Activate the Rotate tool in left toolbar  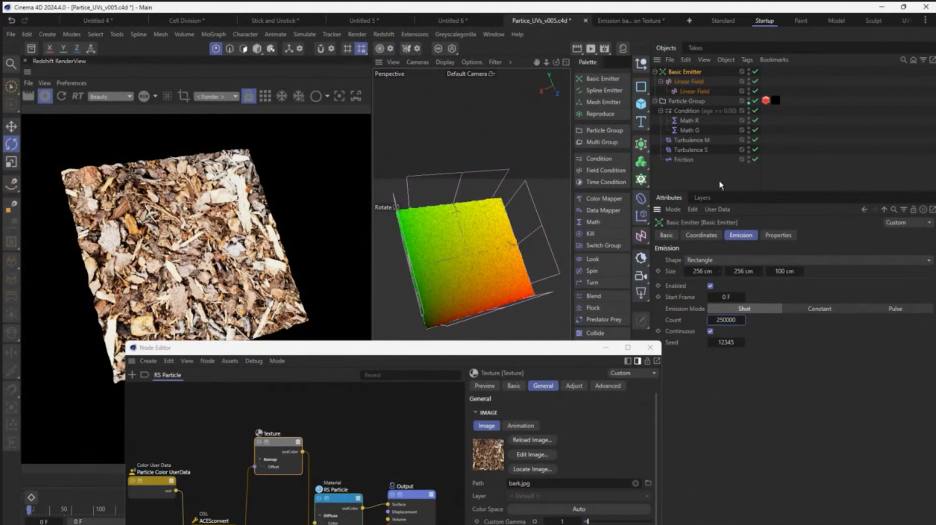pyautogui.click(x=11, y=144)
